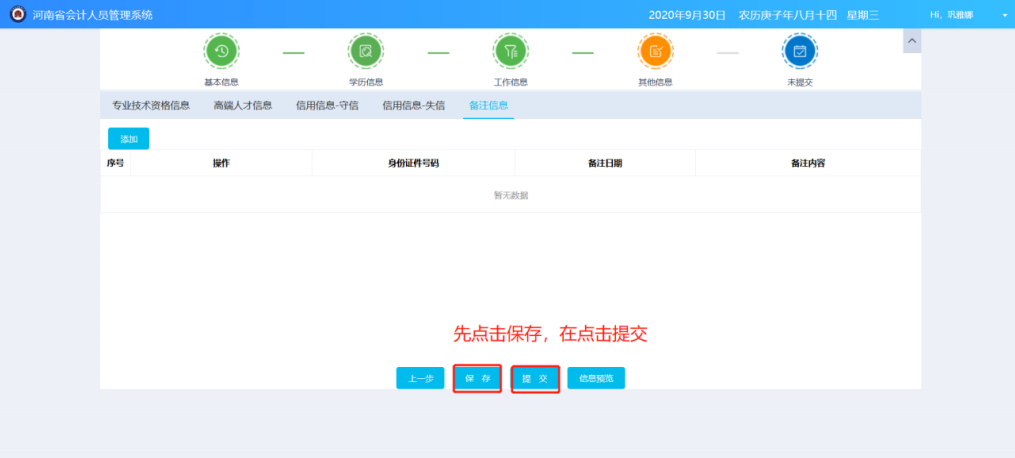Open the 信用信息-守信 tab
1015x458 pixels.
pyautogui.click(x=327, y=105)
